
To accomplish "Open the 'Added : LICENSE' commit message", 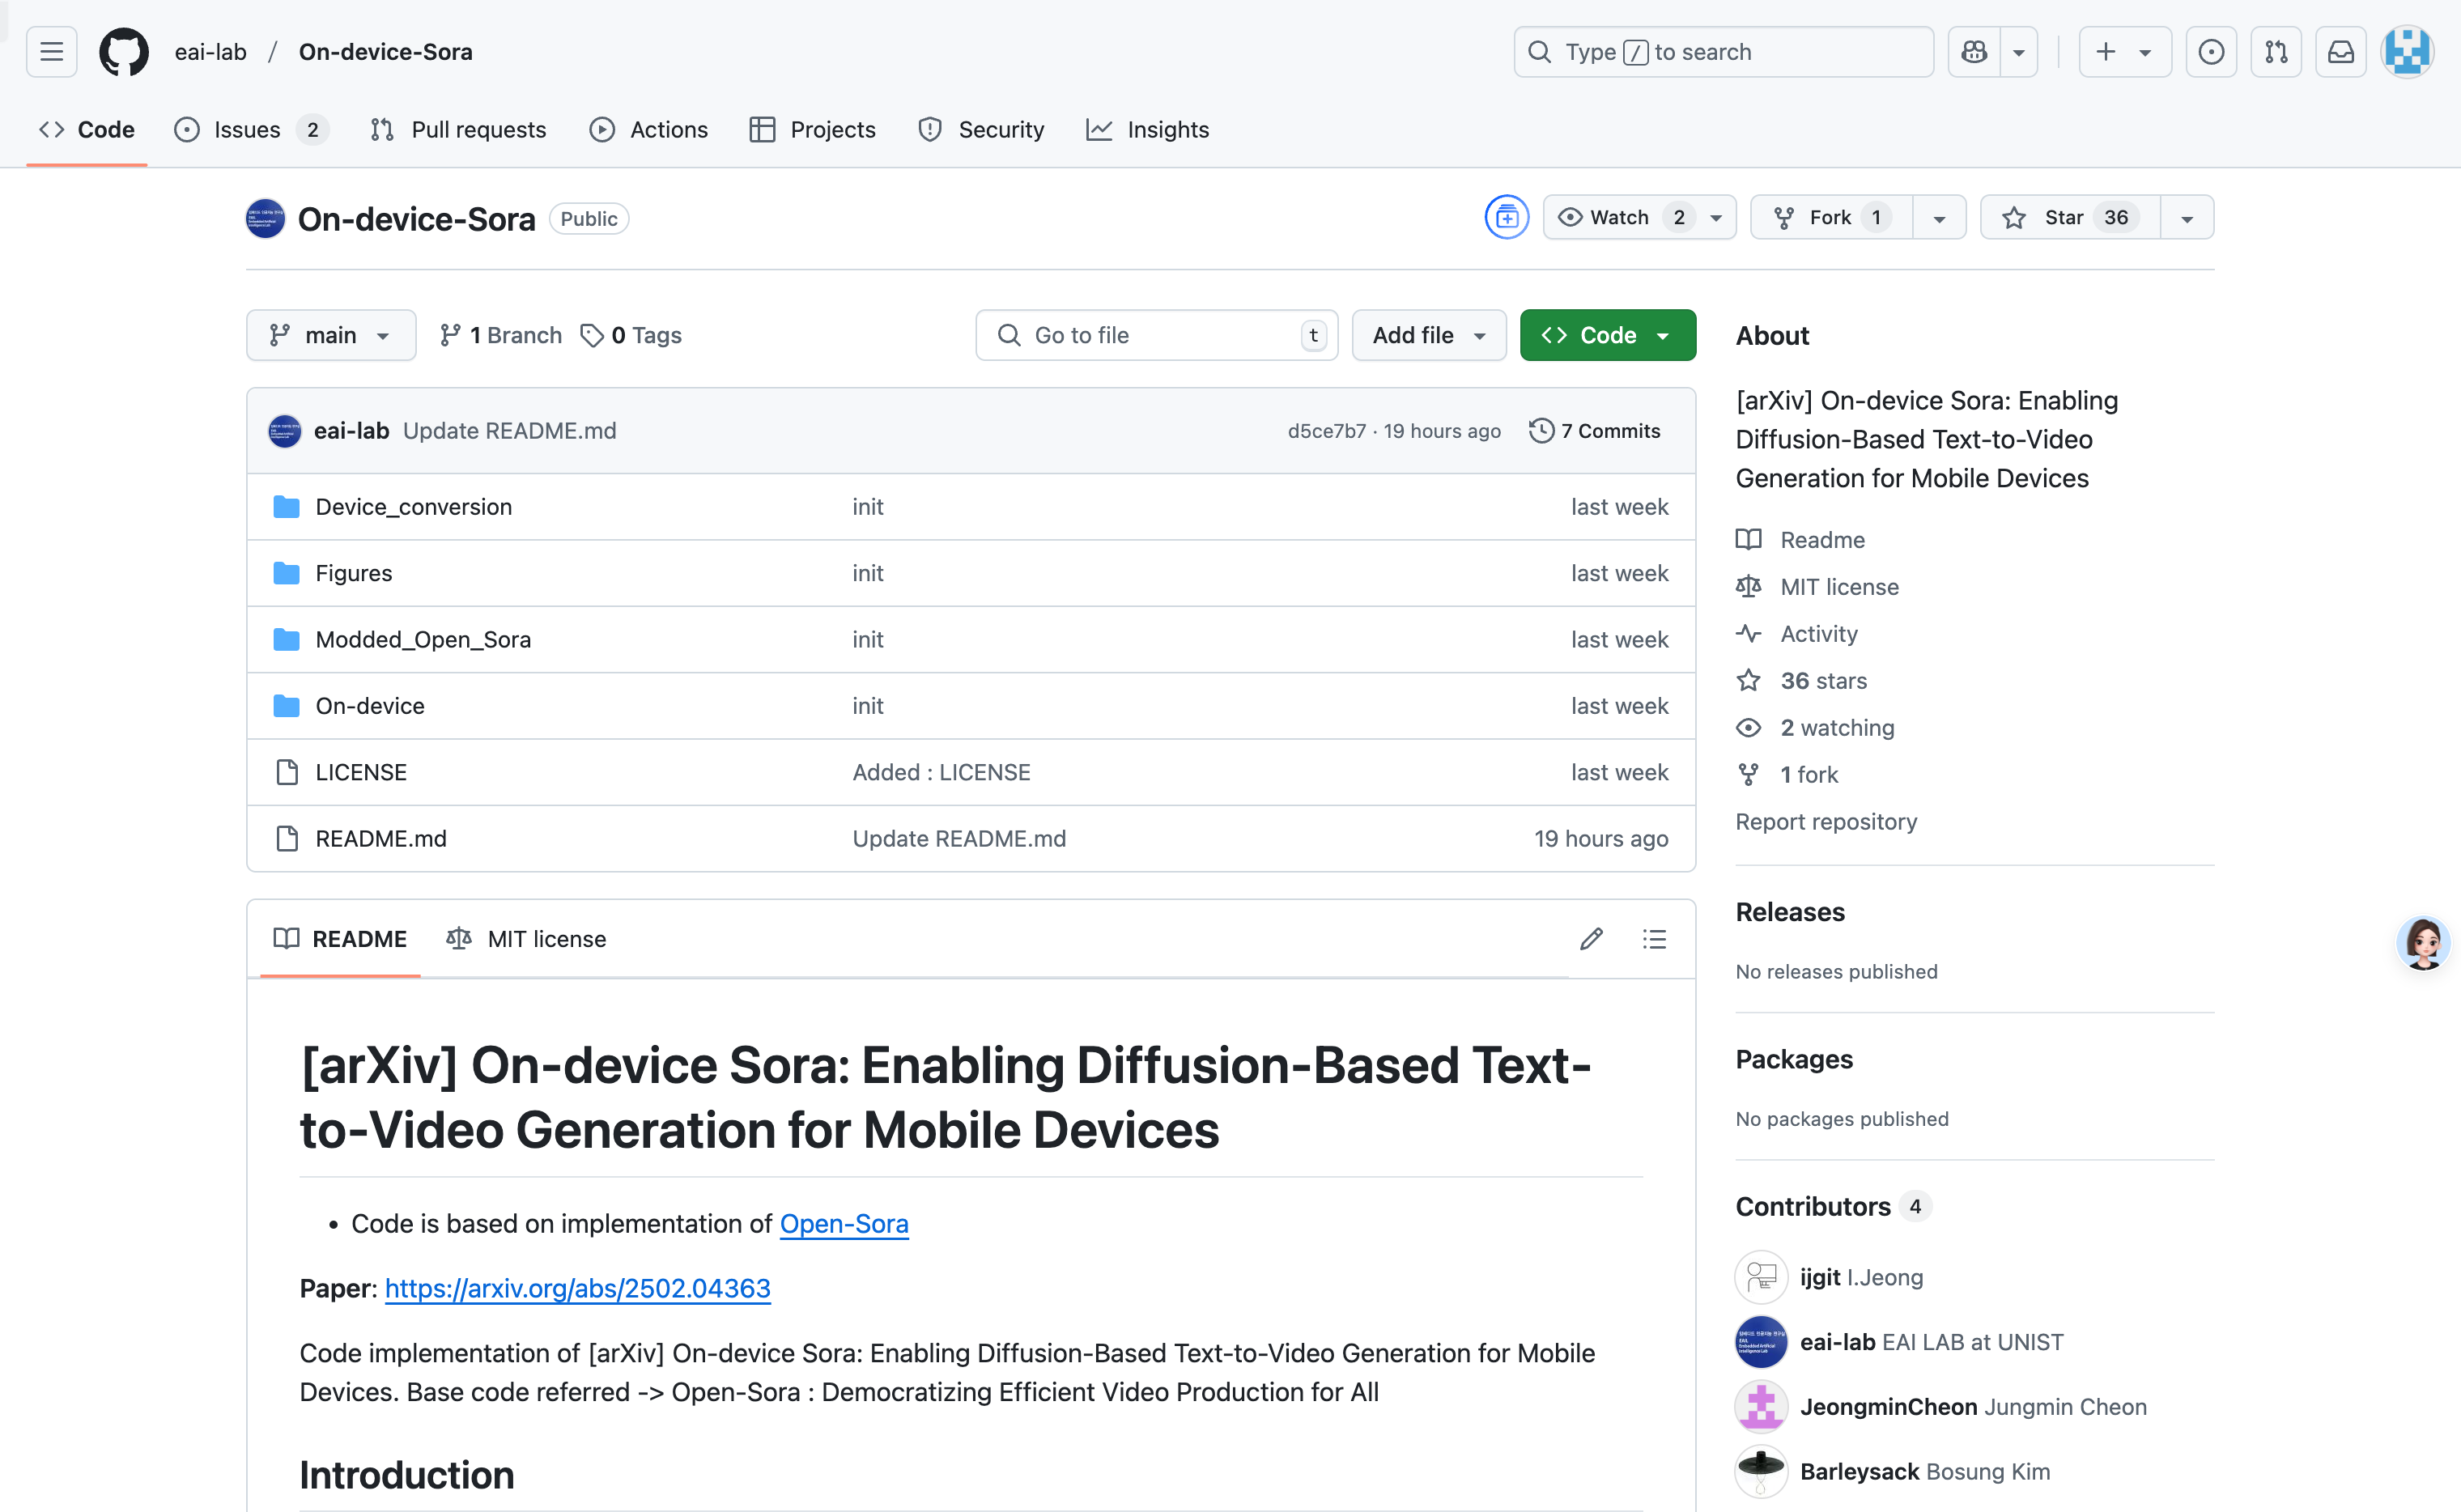I will pyautogui.click(x=941, y=772).
